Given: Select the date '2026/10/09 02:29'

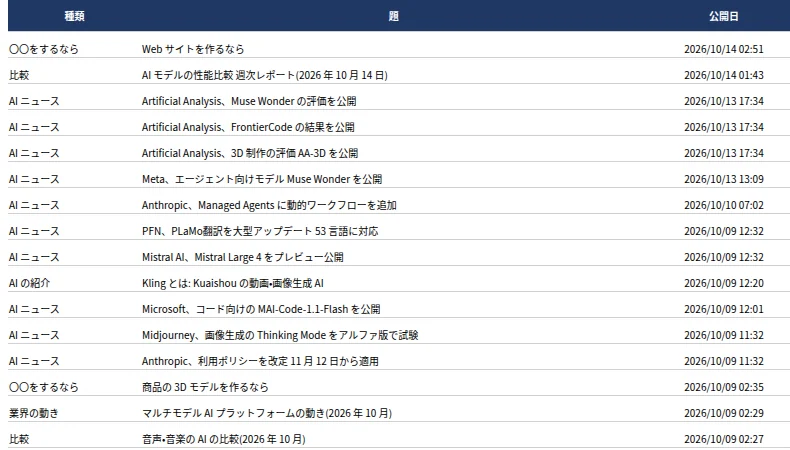Looking at the screenshot, I should click(x=723, y=413).
